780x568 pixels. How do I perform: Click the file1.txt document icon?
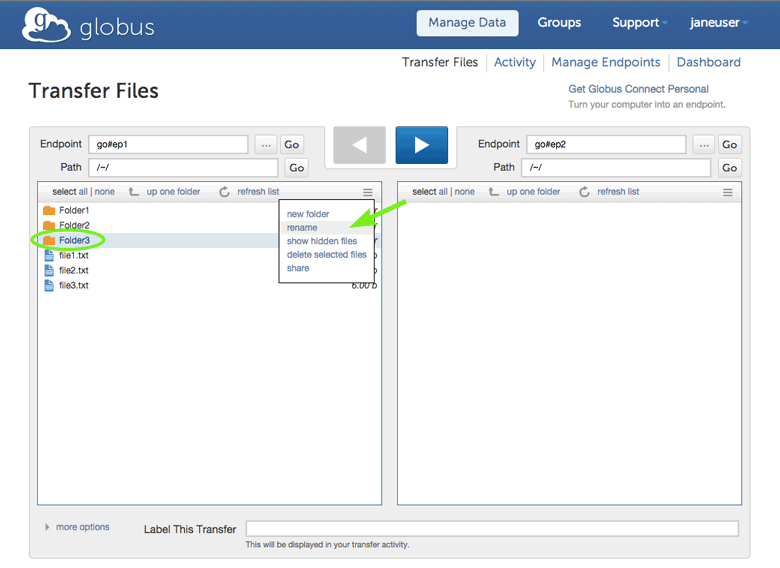point(49,255)
